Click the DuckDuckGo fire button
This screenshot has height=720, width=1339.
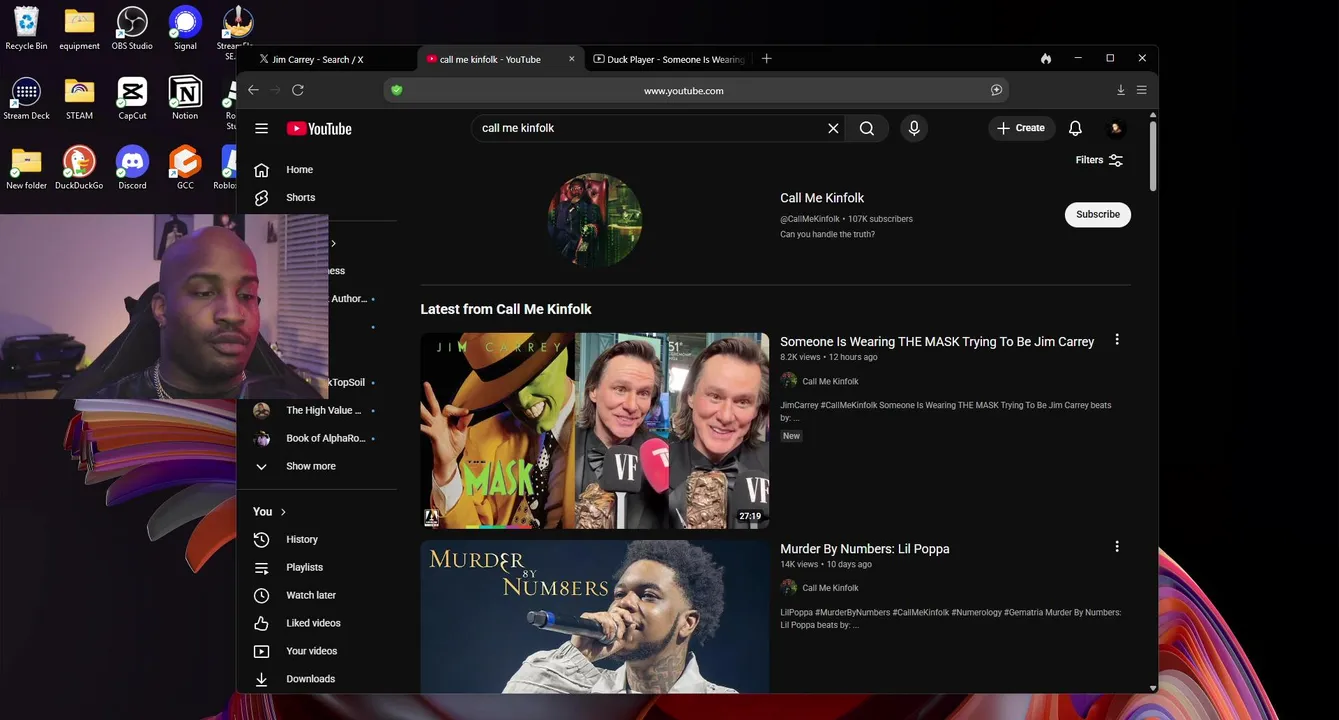pos(1046,59)
